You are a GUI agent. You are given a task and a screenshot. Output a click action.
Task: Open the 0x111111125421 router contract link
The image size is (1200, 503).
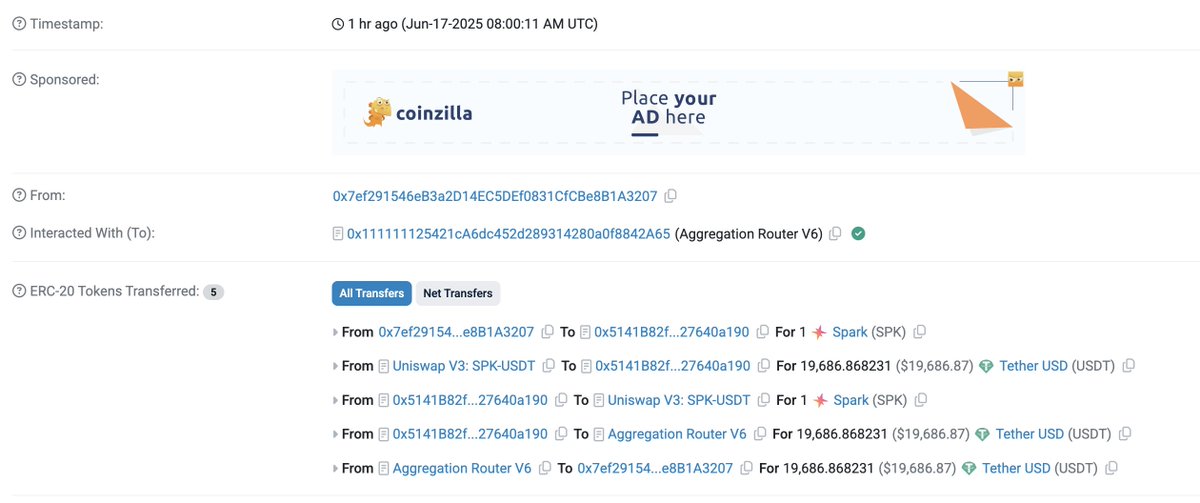point(508,234)
